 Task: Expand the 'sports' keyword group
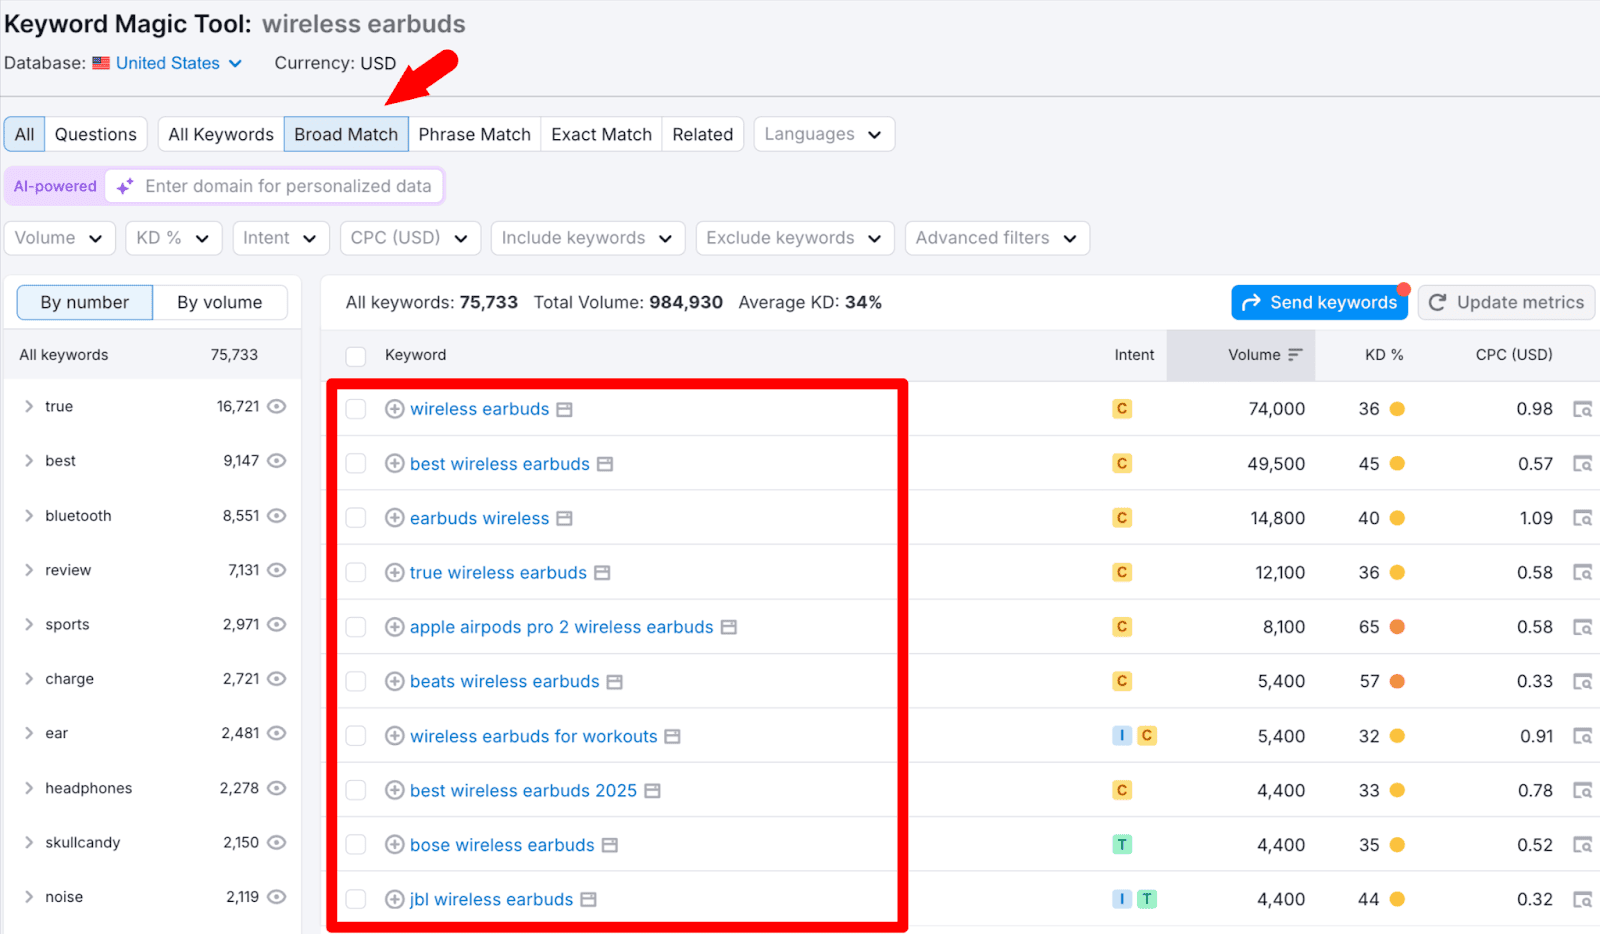click(29, 625)
